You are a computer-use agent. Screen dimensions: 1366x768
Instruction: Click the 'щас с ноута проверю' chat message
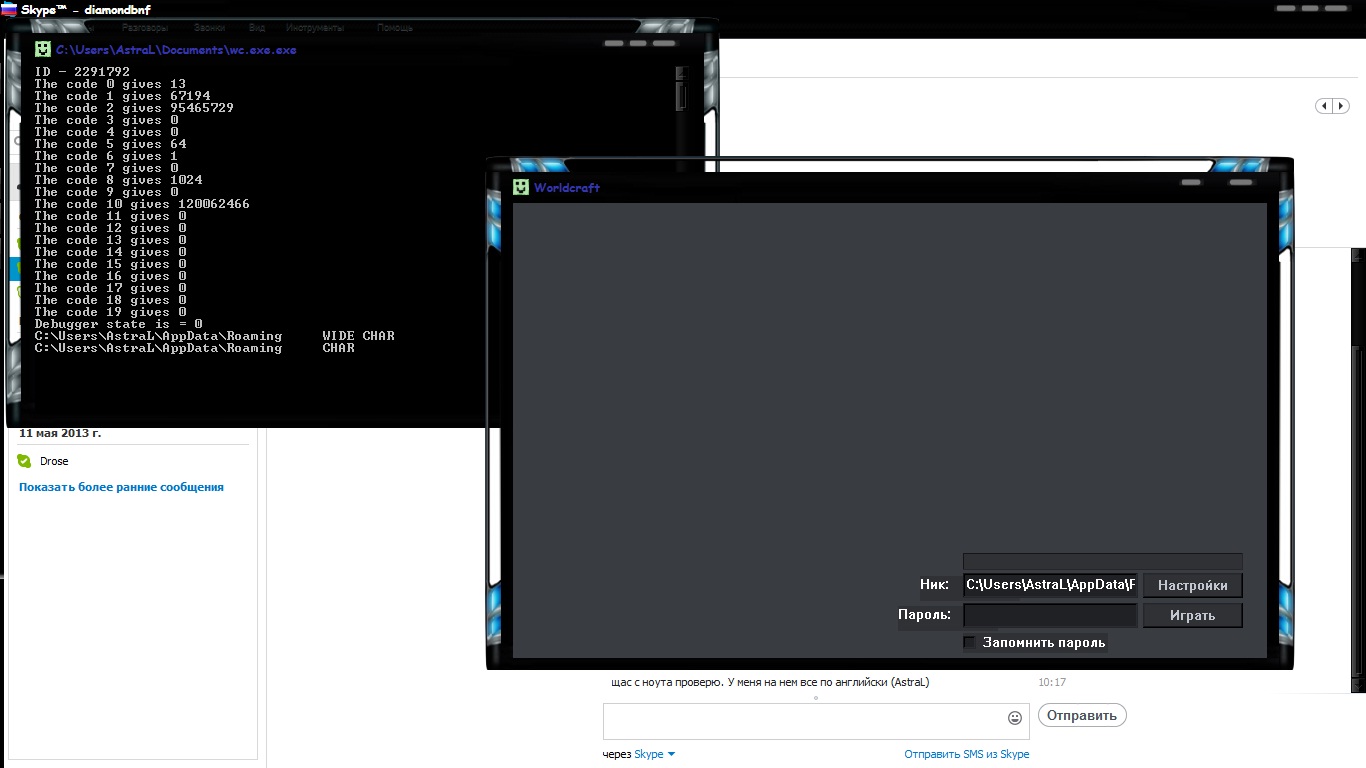pos(770,683)
